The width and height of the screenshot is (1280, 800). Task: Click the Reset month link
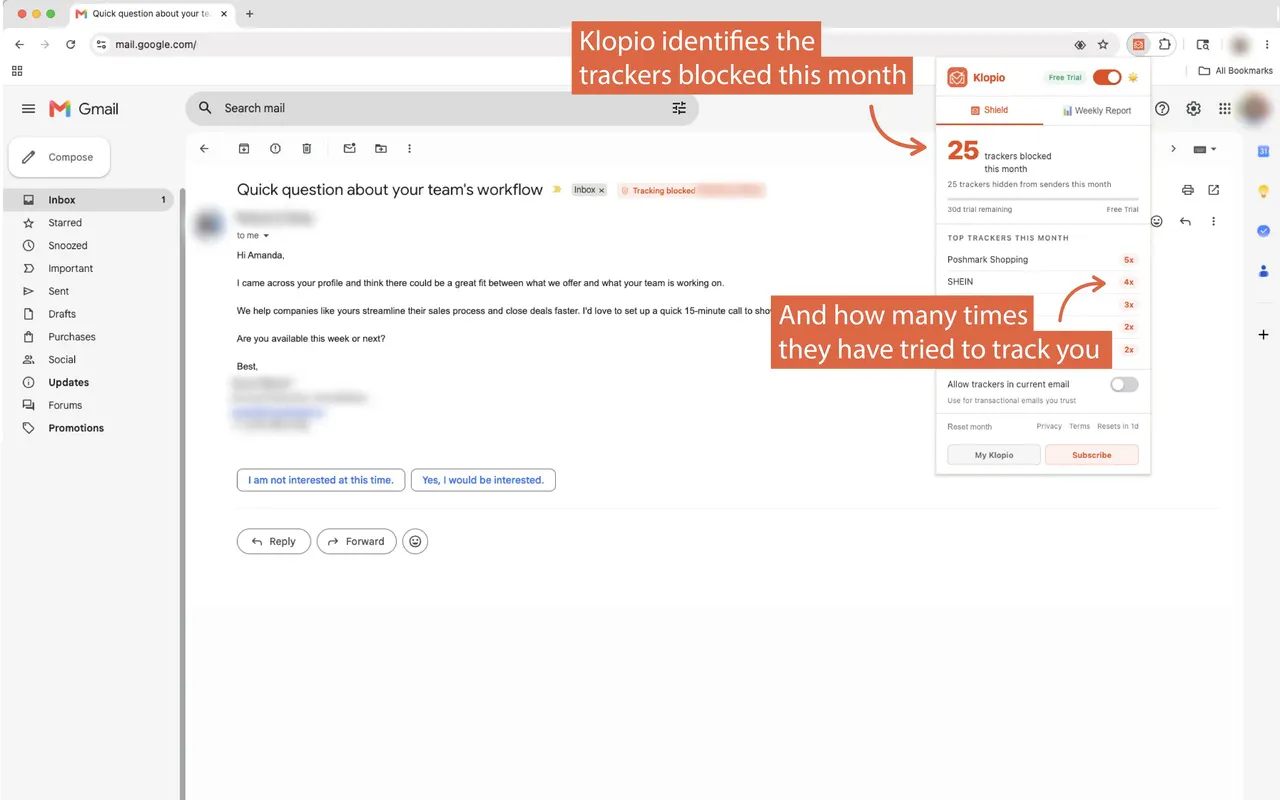tap(970, 427)
